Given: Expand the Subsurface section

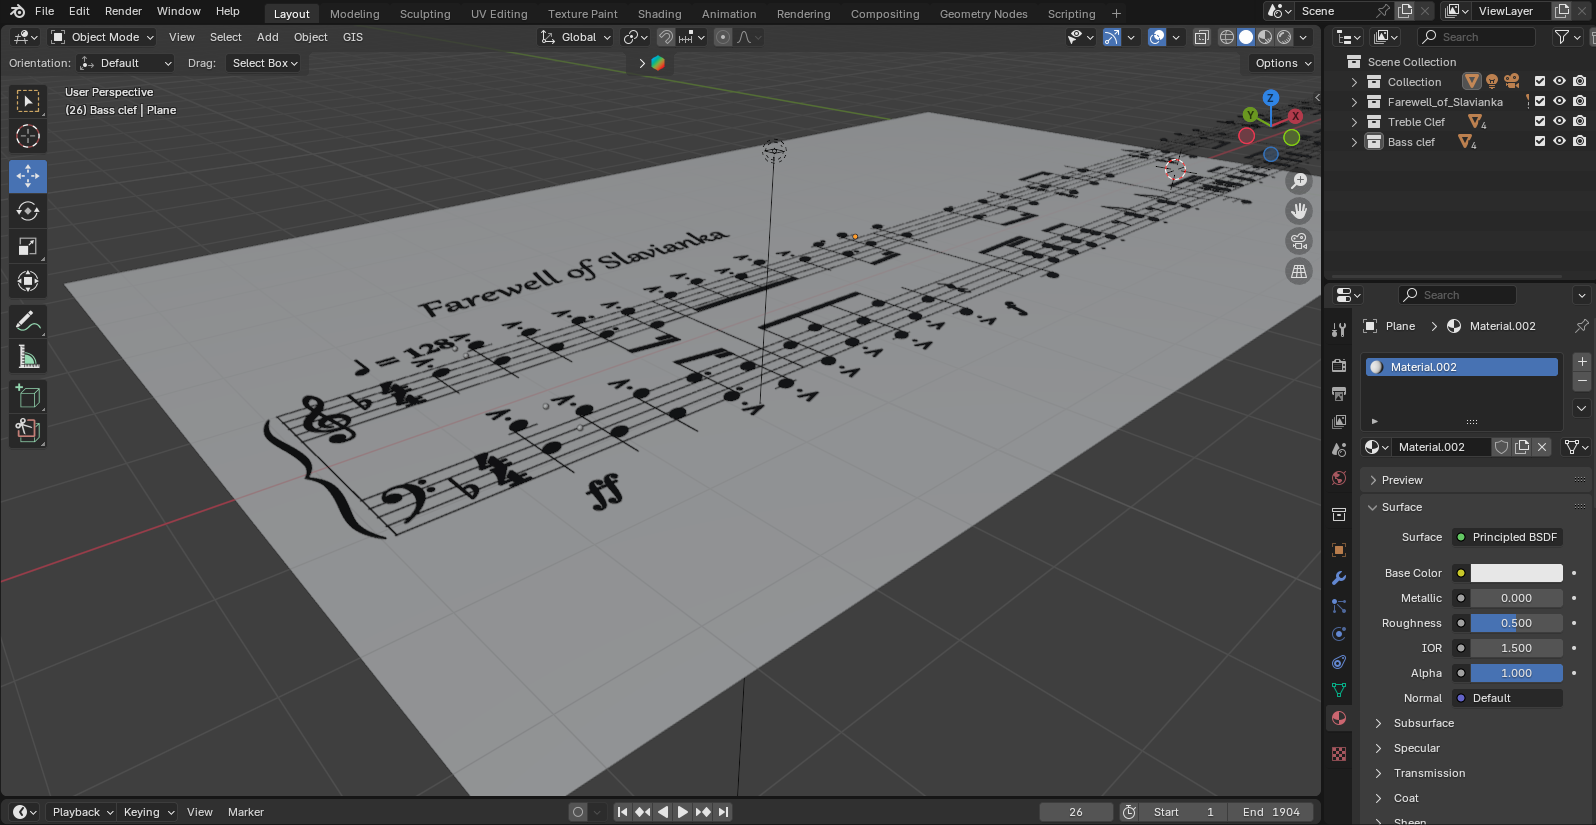Looking at the screenshot, I should coord(1423,723).
